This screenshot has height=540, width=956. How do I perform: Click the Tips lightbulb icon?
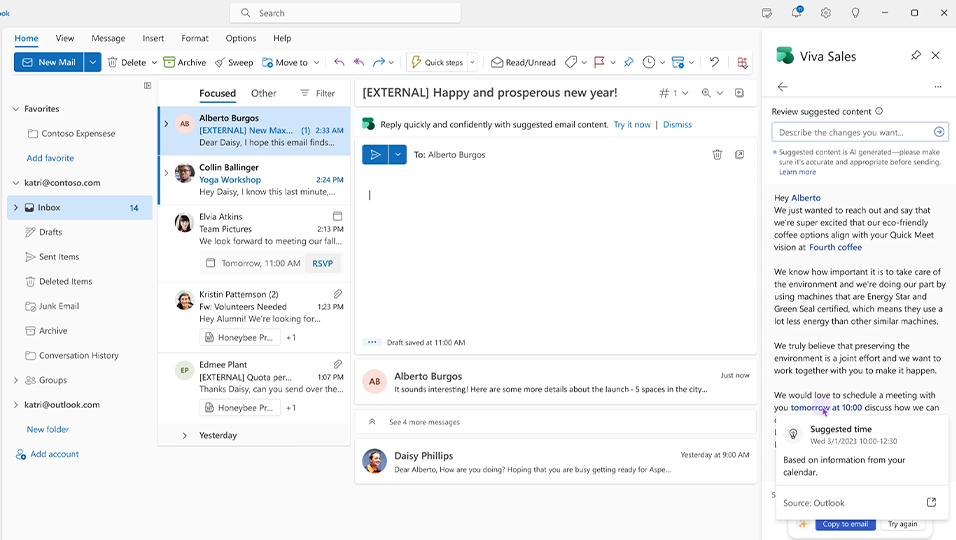tap(855, 13)
